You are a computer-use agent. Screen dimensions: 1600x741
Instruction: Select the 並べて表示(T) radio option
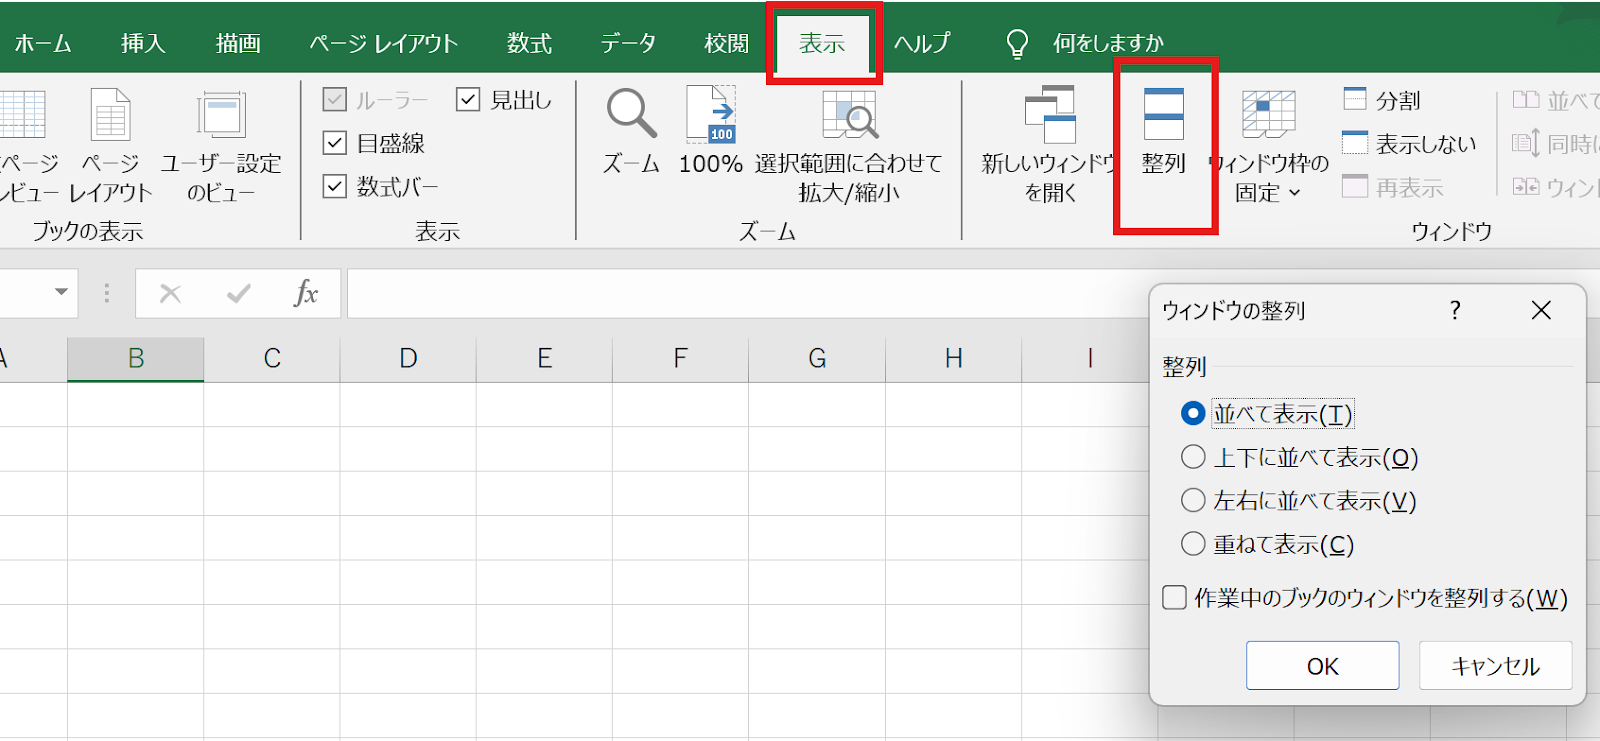tap(1192, 413)
